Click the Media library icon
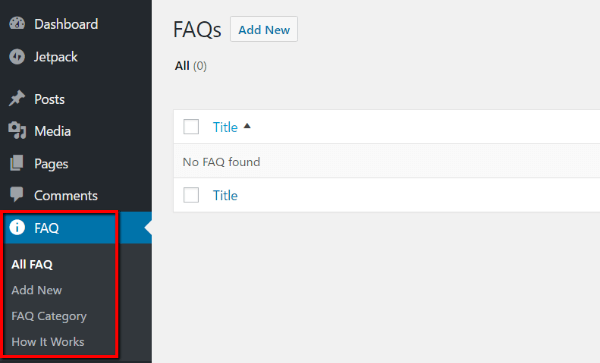This screenshot has height=363, width=600. [17, 131]
